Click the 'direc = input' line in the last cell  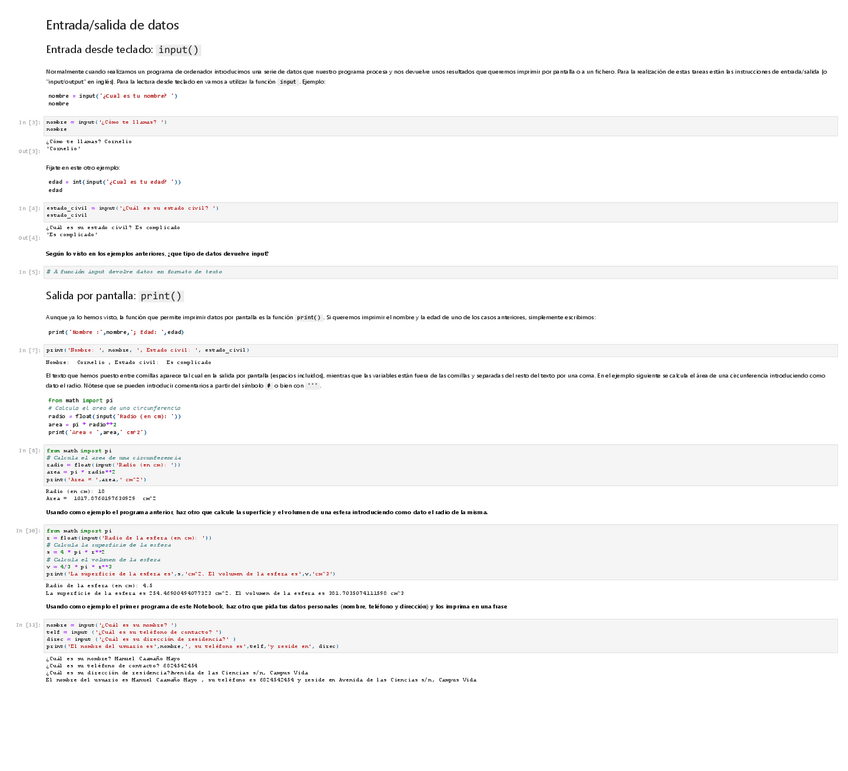click(141, 639)
